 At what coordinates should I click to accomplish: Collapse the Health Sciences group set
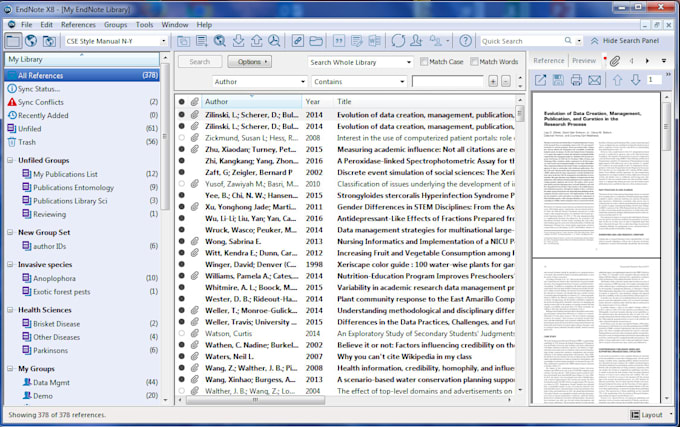coord(10,310)
